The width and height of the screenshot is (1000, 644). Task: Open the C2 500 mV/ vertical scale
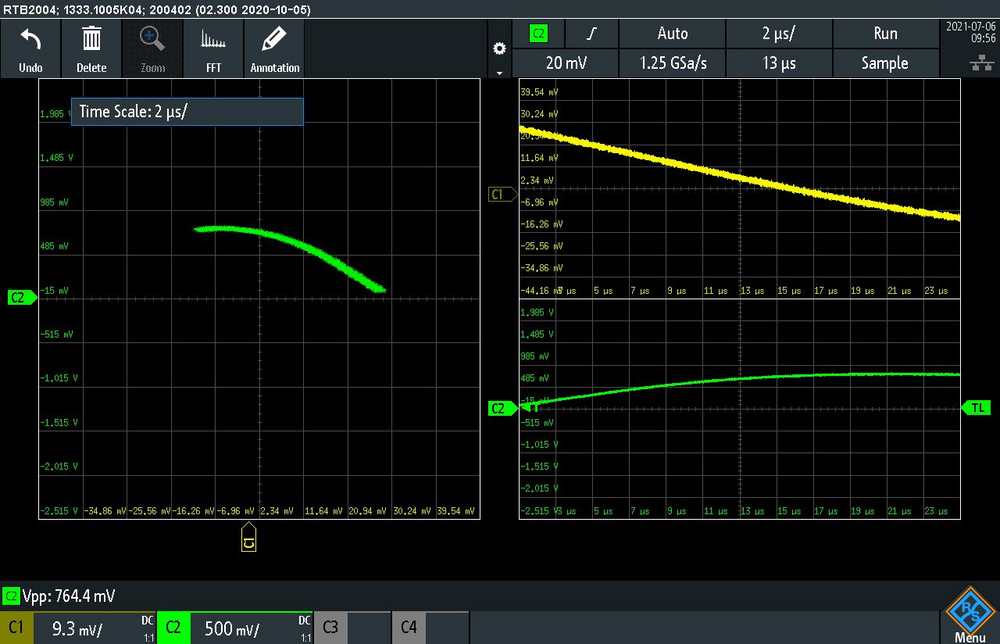[x=251, y=628]
